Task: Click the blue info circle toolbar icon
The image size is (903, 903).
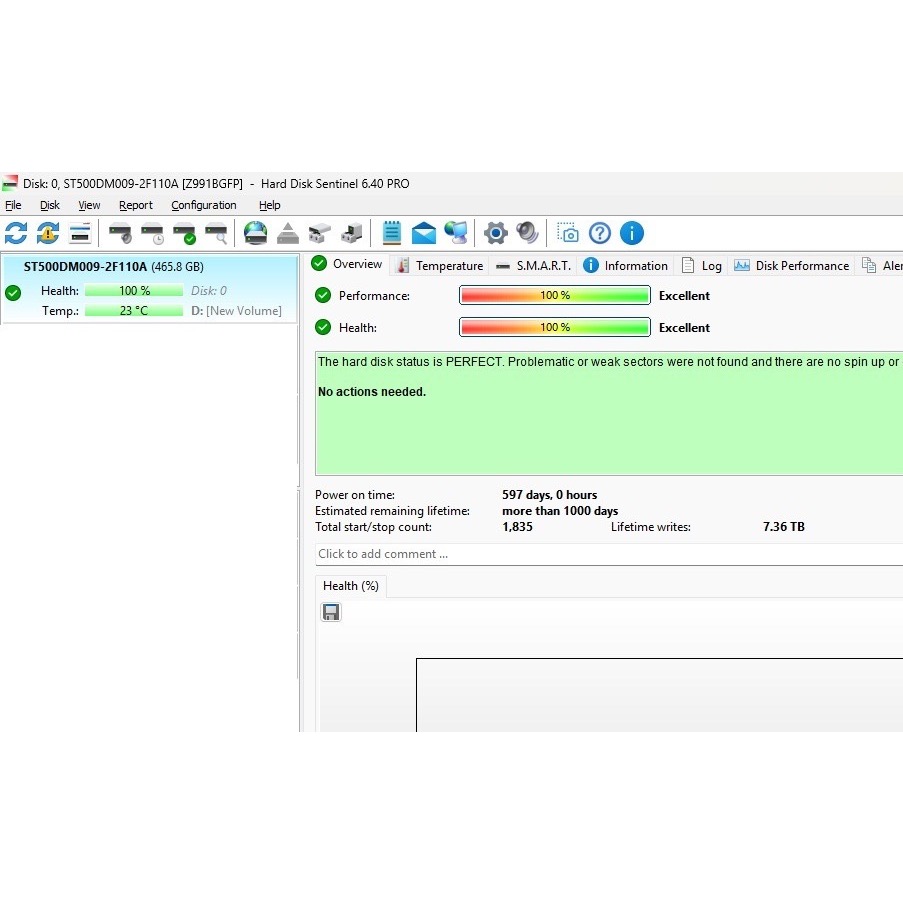Action: pyautogui.click(x=632, y=233)
